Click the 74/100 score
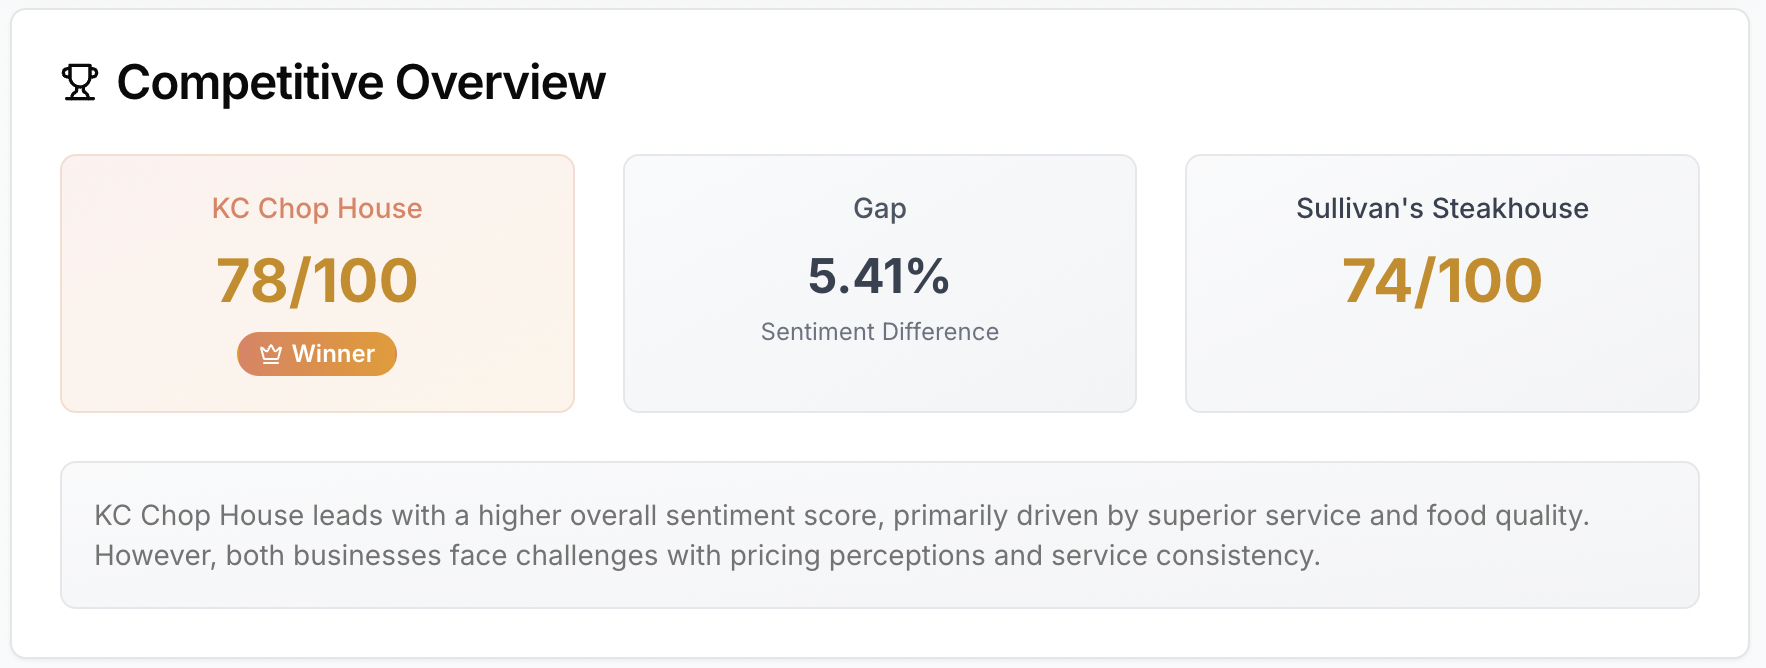This screenshot has width=1766, height=668. coord(1442,281)
